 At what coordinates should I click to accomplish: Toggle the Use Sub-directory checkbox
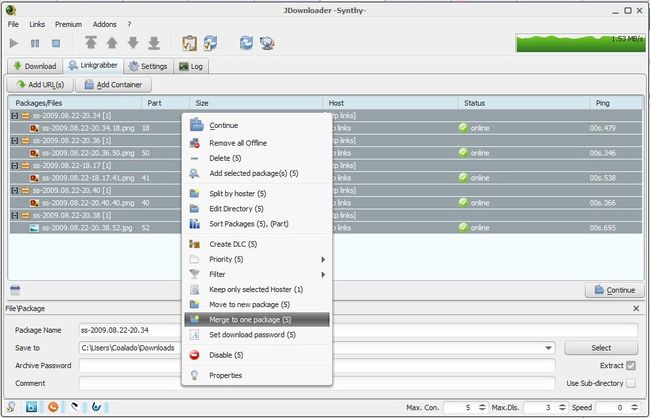631,384
